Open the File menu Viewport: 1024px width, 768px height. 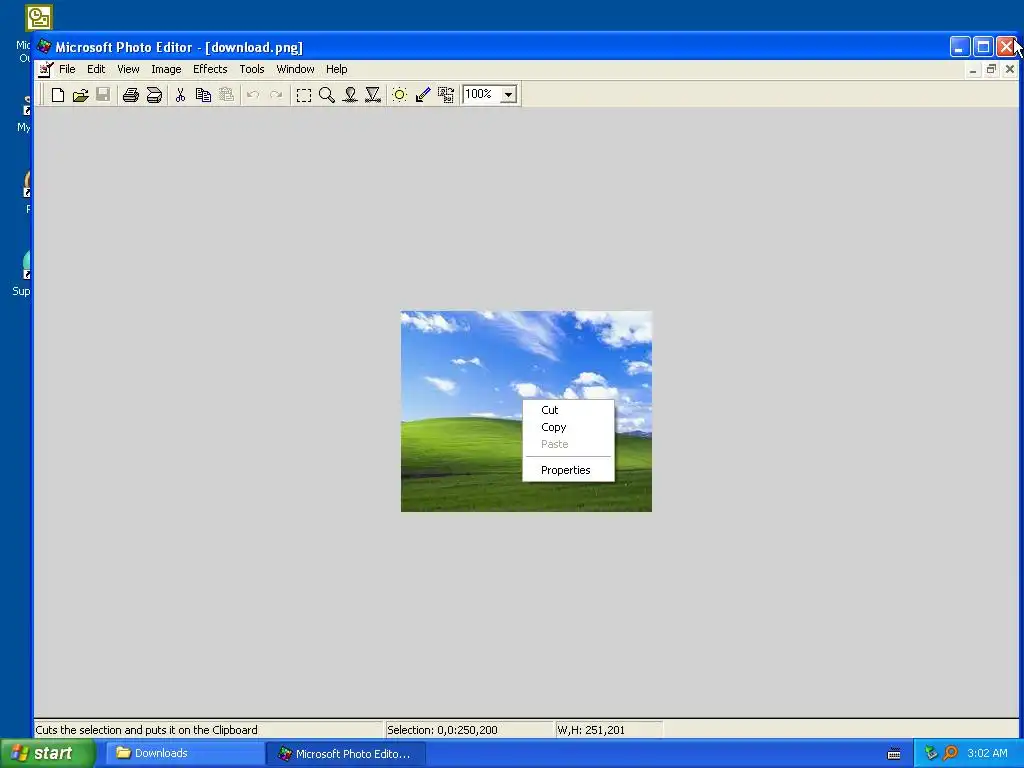(x=67, y=69)
